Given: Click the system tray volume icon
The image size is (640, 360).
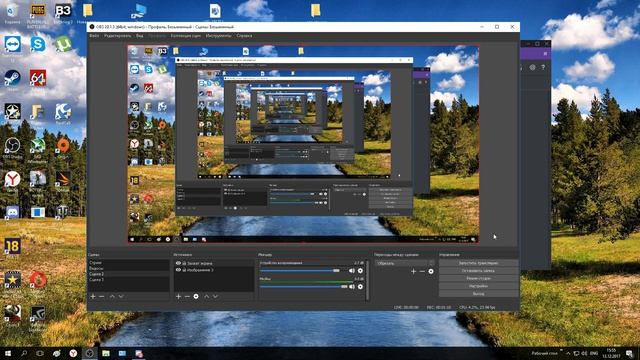Looking at the screenshot, I should point(584,353).
